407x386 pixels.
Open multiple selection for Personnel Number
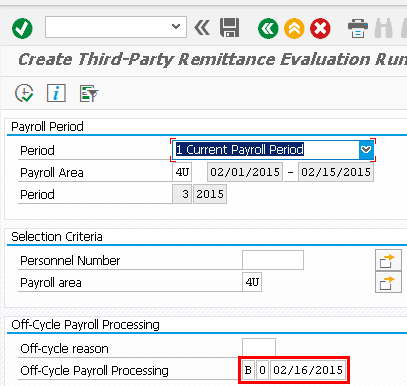(x=388, y=260)
